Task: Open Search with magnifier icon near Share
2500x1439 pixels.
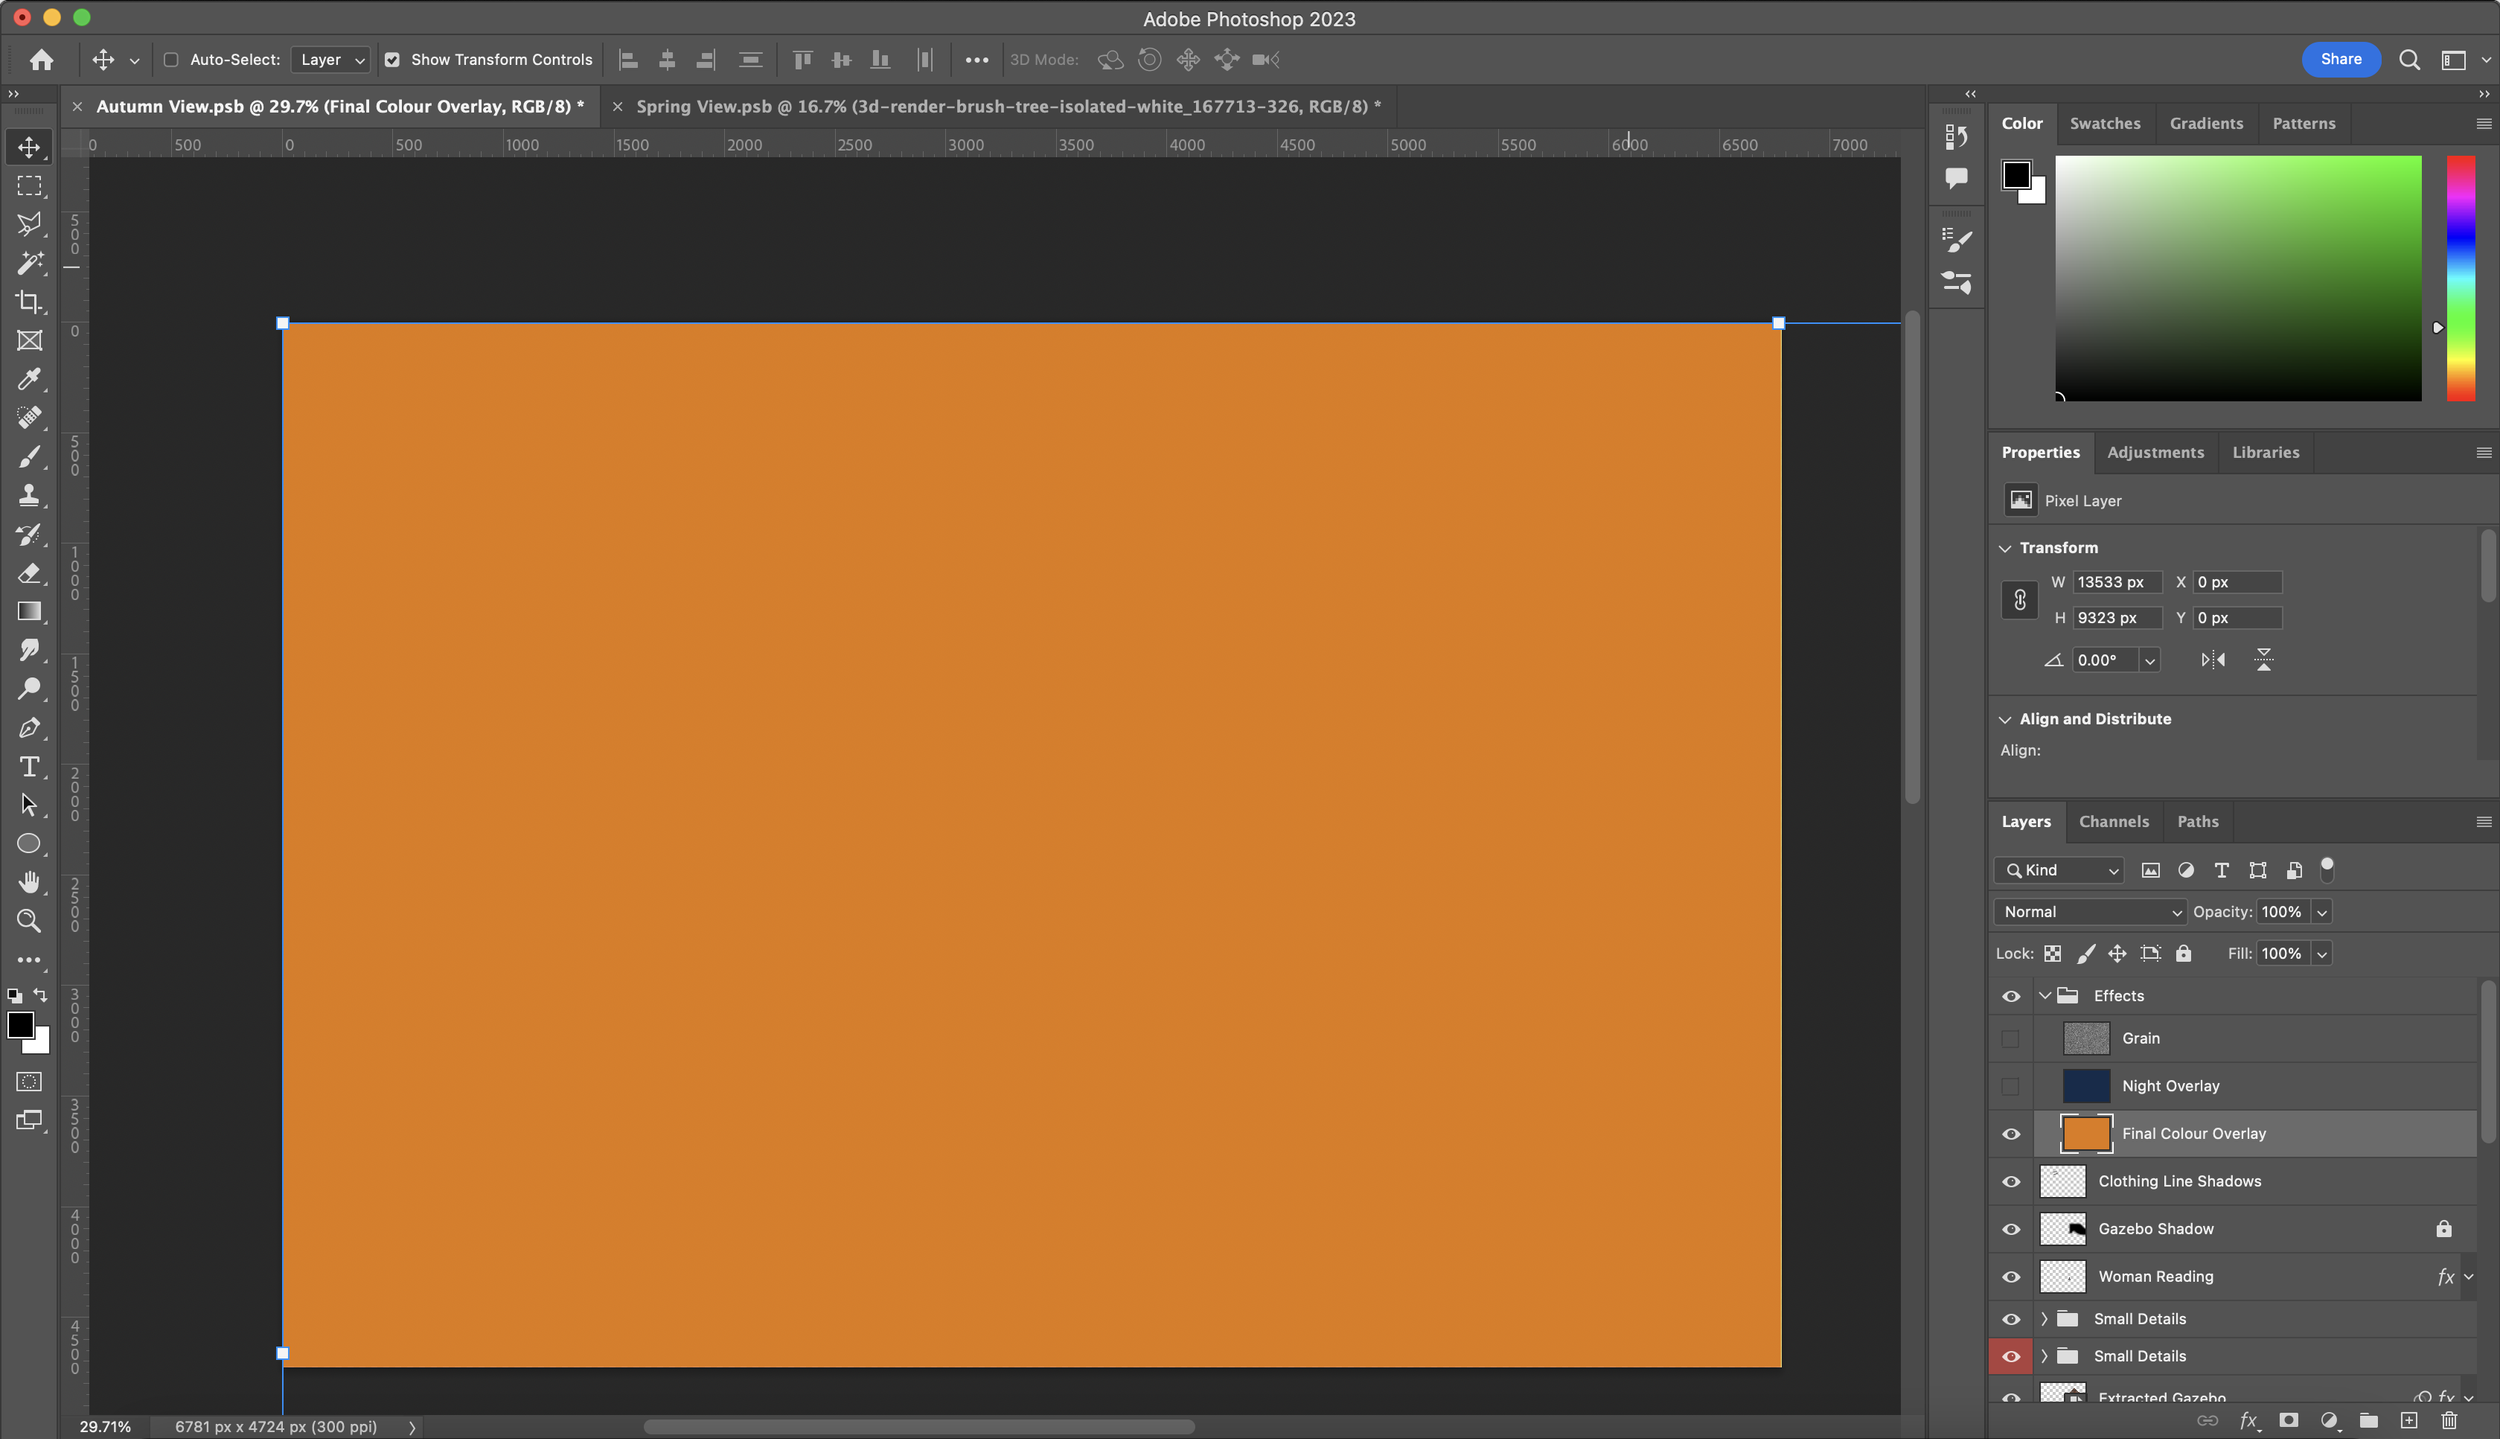Action: coord(2410,60)
